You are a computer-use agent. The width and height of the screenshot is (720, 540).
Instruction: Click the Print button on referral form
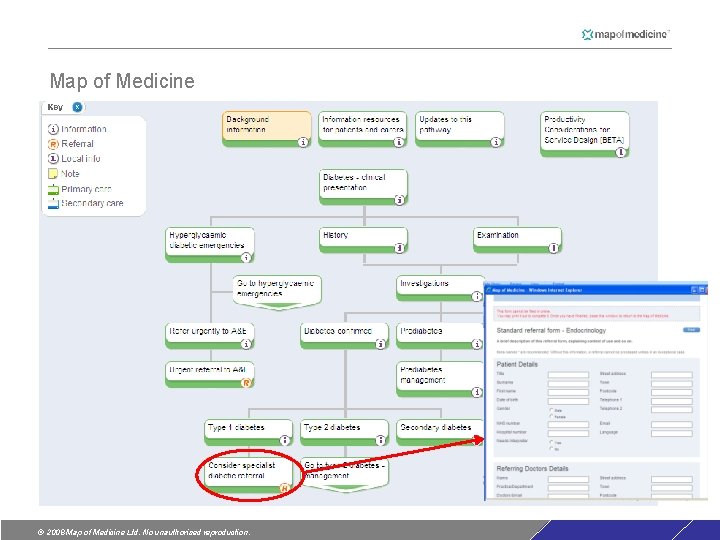(x=691, y=330)
